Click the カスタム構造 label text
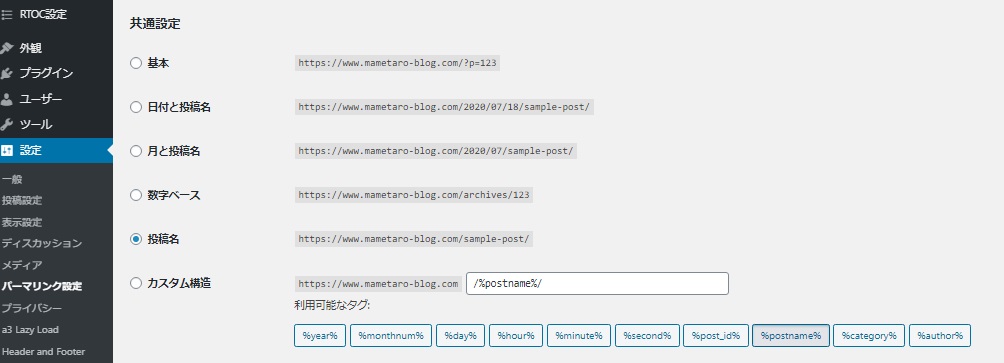This screenshot has width=1004, height=363. point(179,283)
